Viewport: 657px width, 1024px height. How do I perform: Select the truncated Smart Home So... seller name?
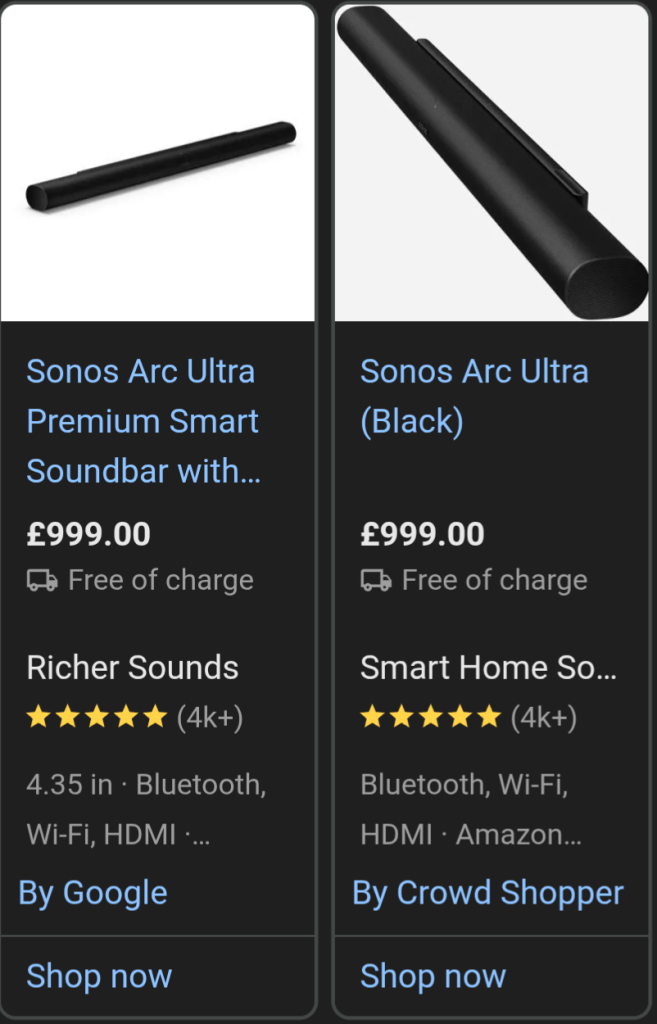pos(488,667)
